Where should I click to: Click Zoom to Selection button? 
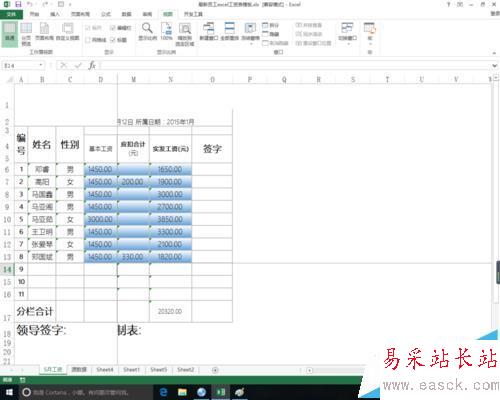click(185, 34)
